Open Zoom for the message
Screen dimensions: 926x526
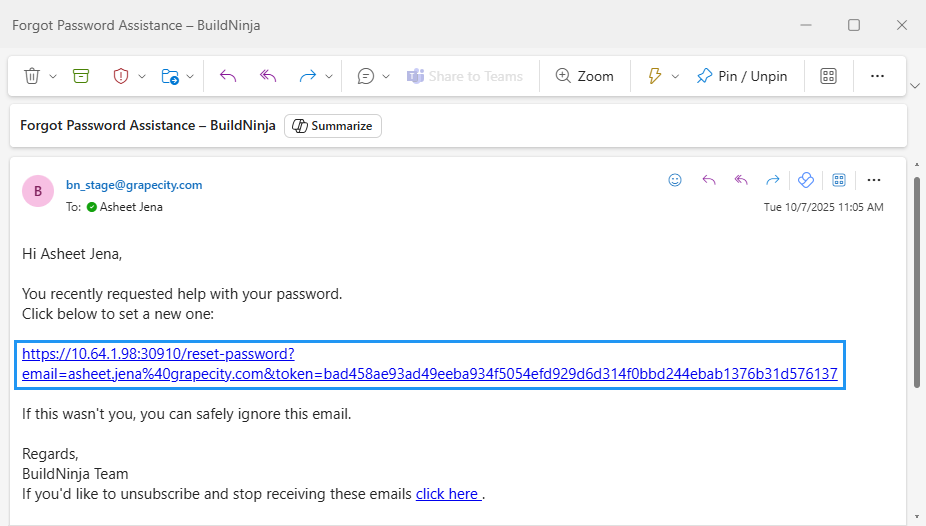click(x=584, y=76)
